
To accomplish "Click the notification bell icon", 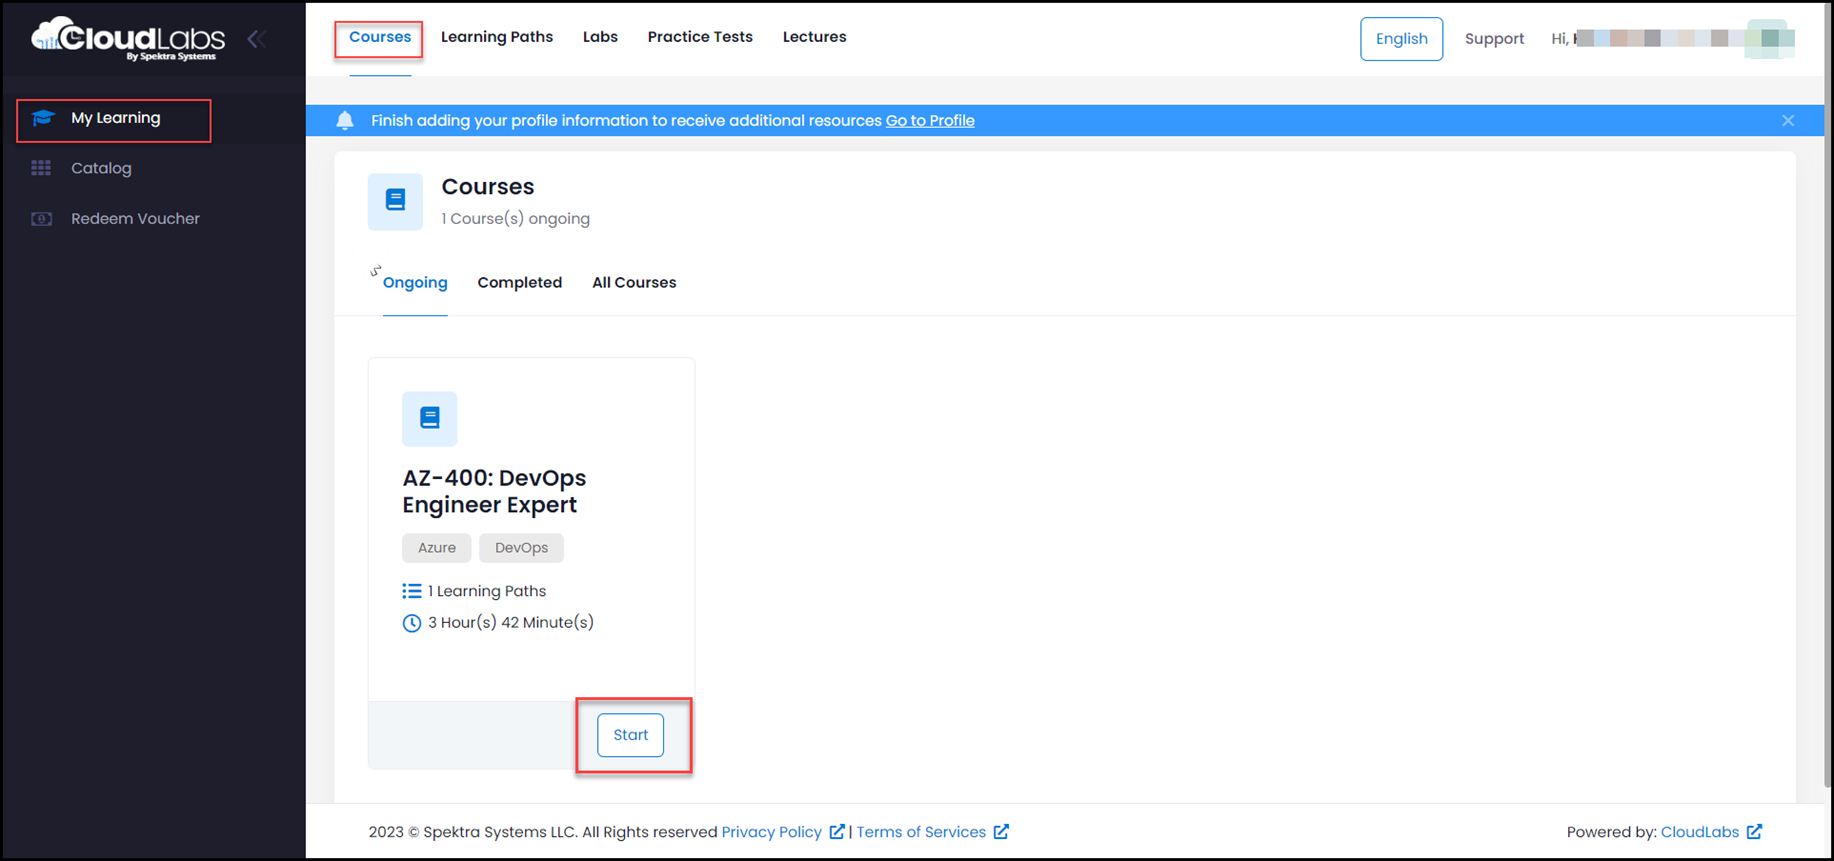I will [x=345, y=120].
